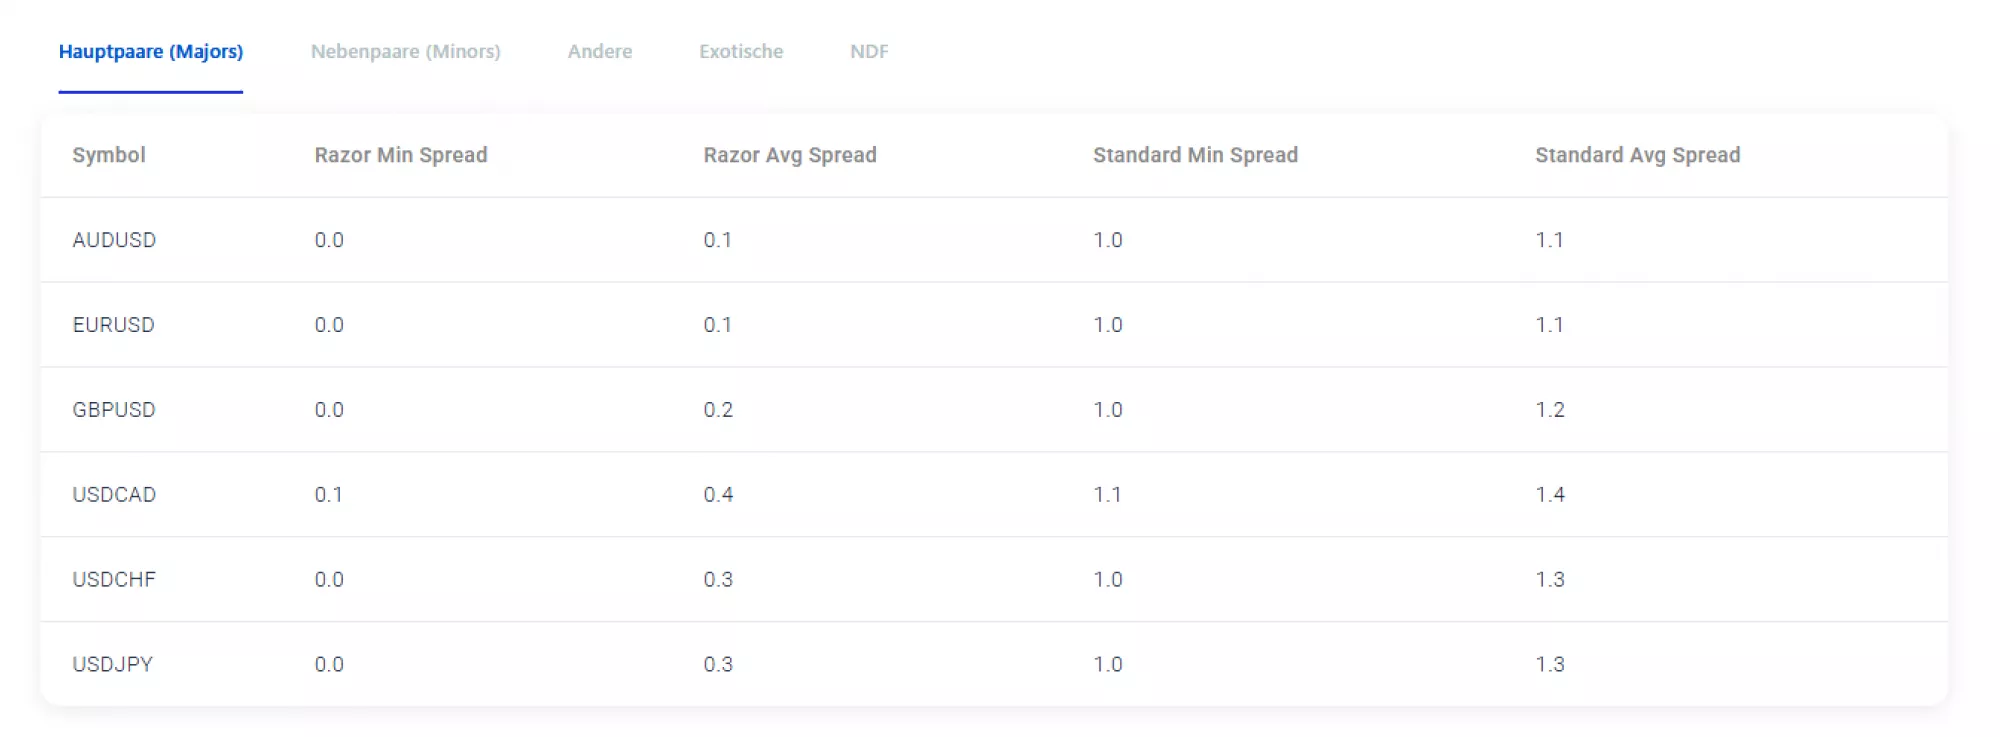Click USDCAD Standard Avg Spread value 1.4
Image resolution: width=2000 pixels, height=737 pixels.
point(1549,495)
